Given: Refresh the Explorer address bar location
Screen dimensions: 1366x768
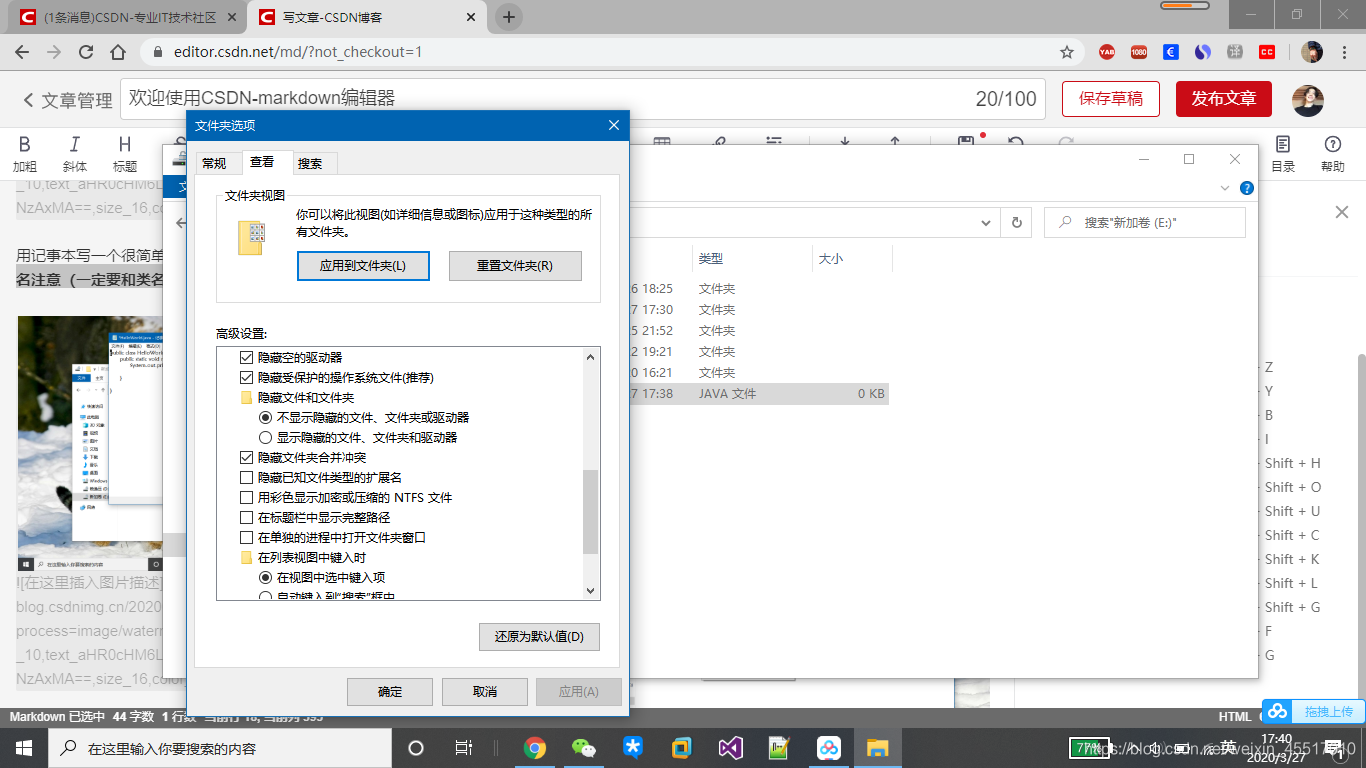Looking at the screenshot, I should (1017, 223).
